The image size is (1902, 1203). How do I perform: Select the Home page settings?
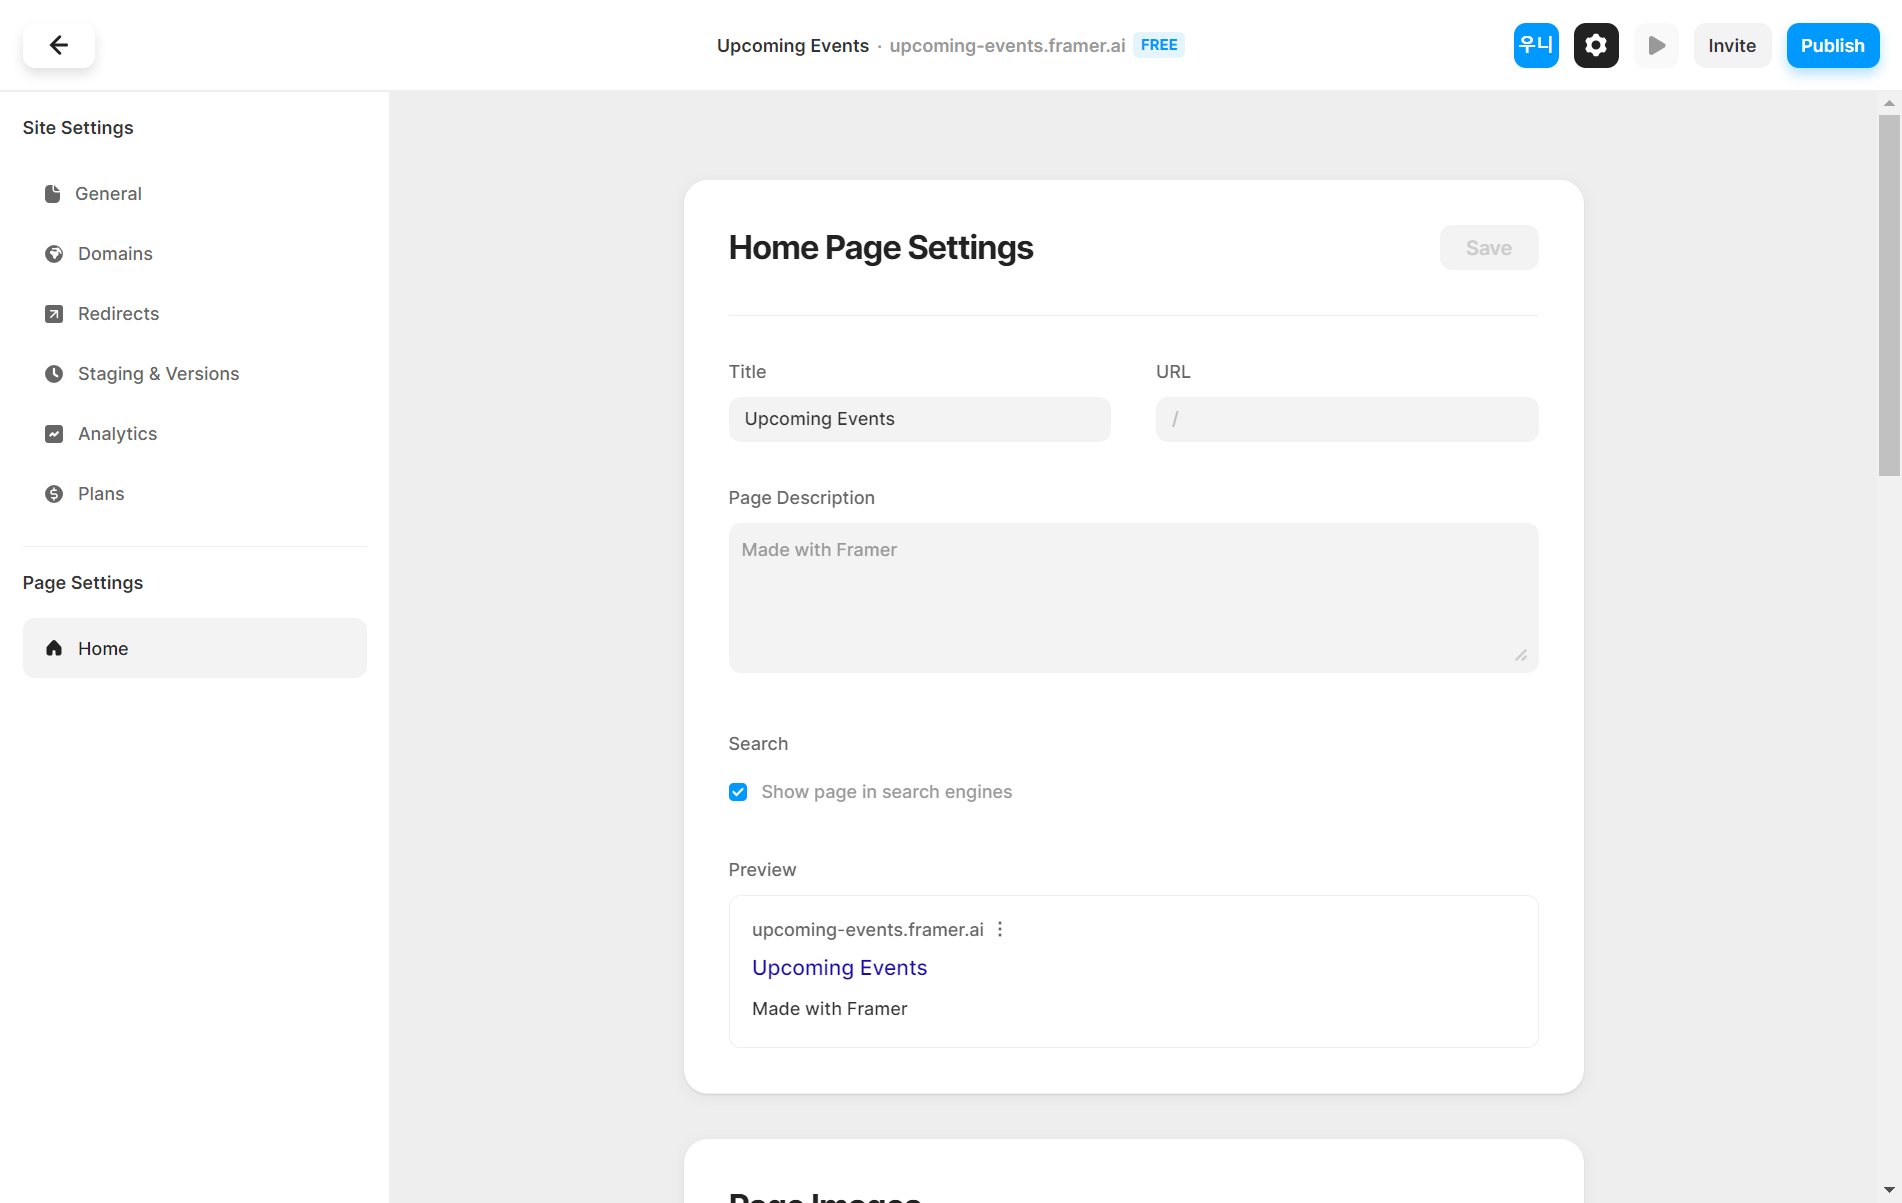click(195, 648)
